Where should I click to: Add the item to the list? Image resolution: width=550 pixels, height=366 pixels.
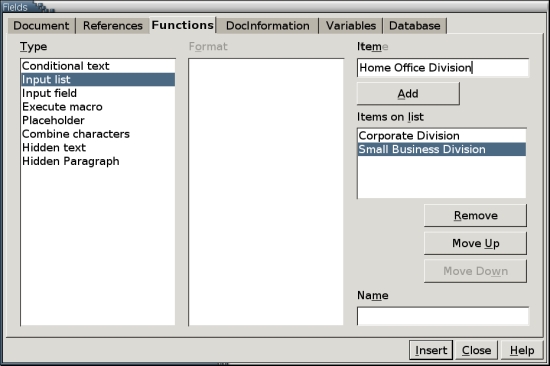click(x=408, y=94)
